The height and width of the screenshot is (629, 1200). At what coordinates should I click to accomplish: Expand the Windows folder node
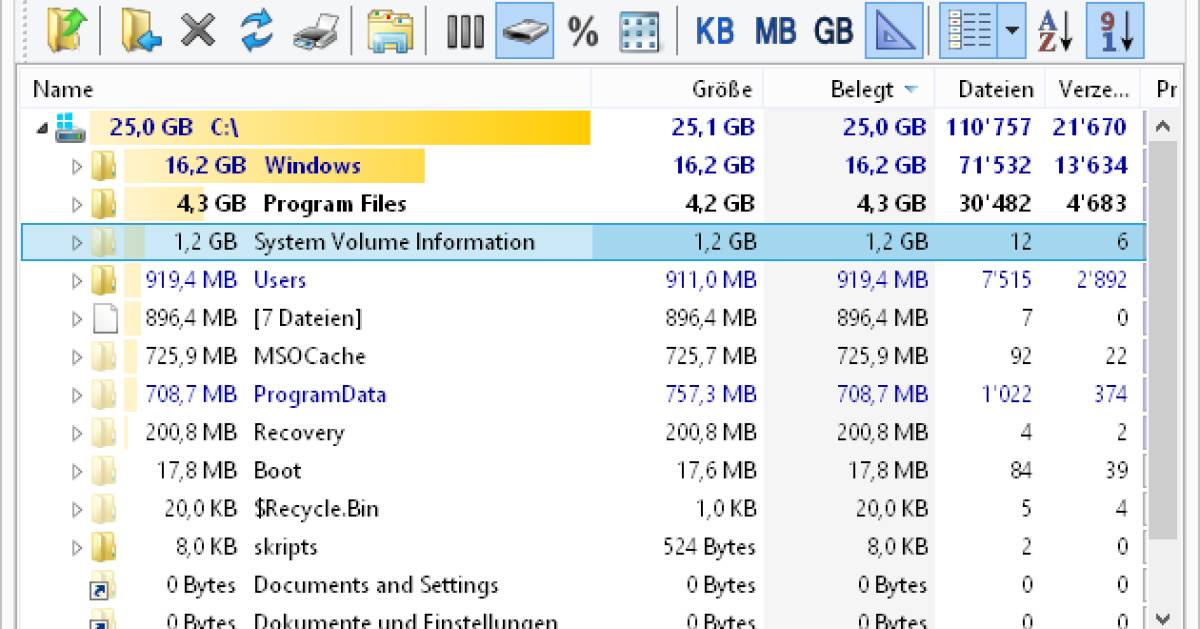(x=77, y=166)
